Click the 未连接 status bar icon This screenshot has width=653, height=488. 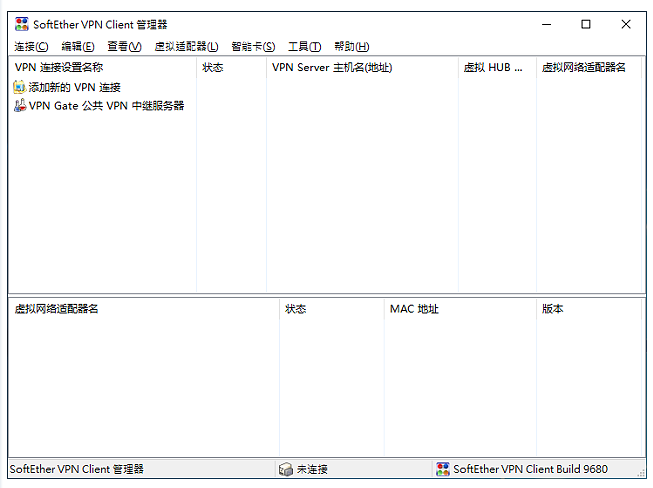(286, 469)
